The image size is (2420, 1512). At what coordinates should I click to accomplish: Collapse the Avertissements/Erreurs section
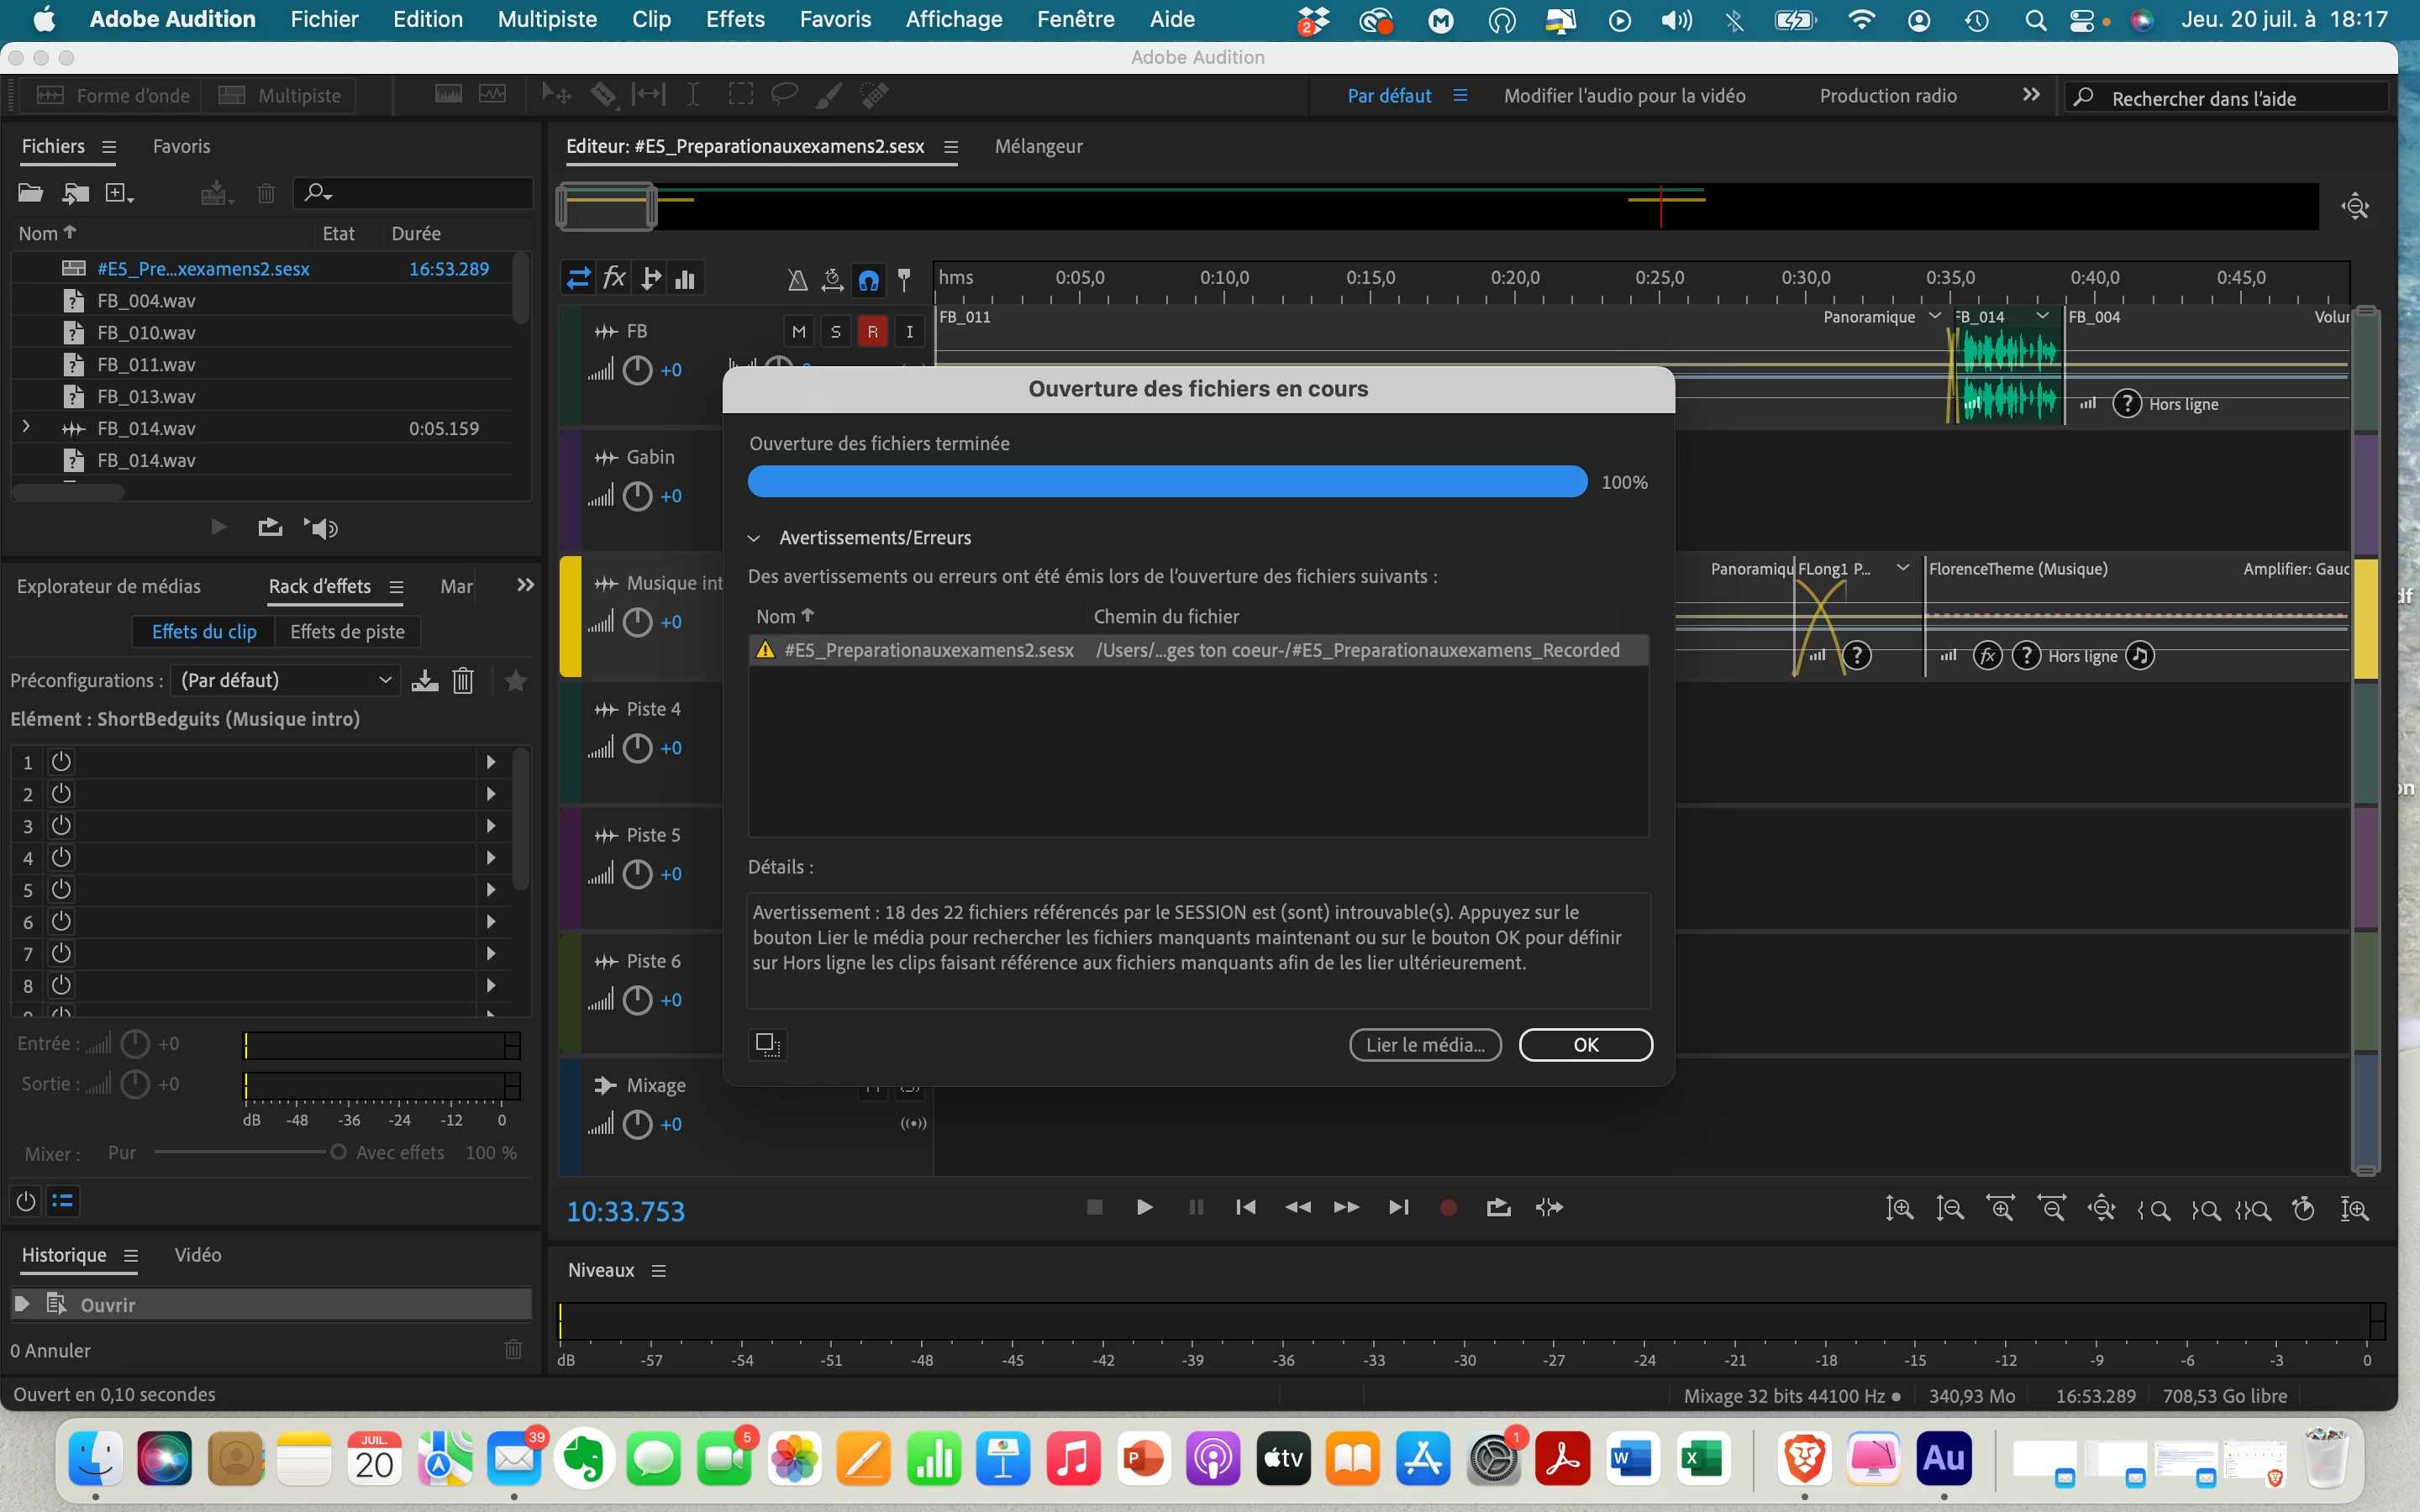pos(754,538)
